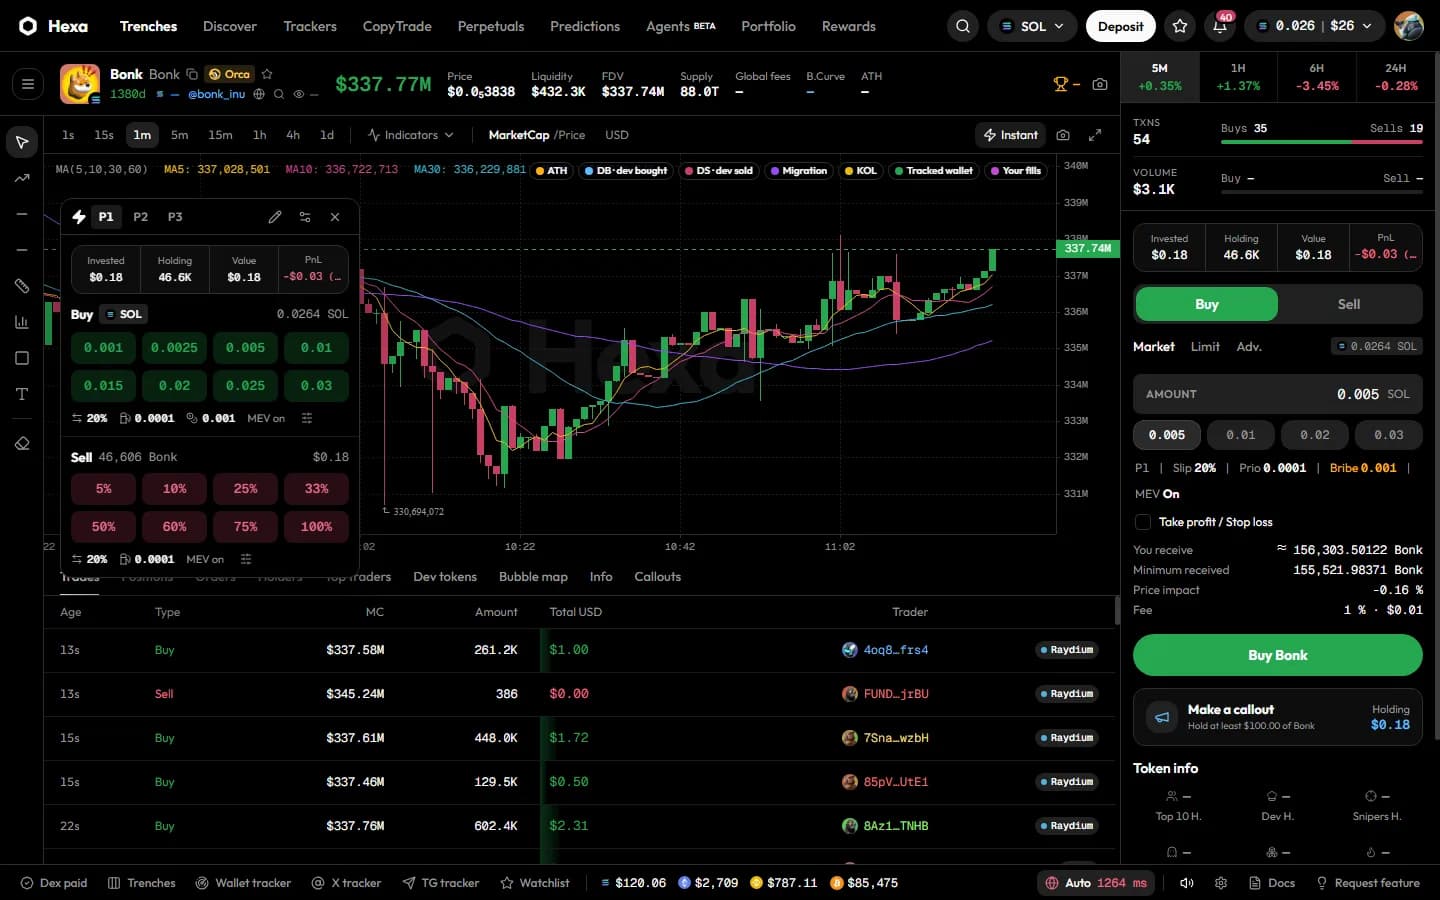The image size is (1440, 900).
Task: Select the eraser drawing tool
Action: click(22, 443)
